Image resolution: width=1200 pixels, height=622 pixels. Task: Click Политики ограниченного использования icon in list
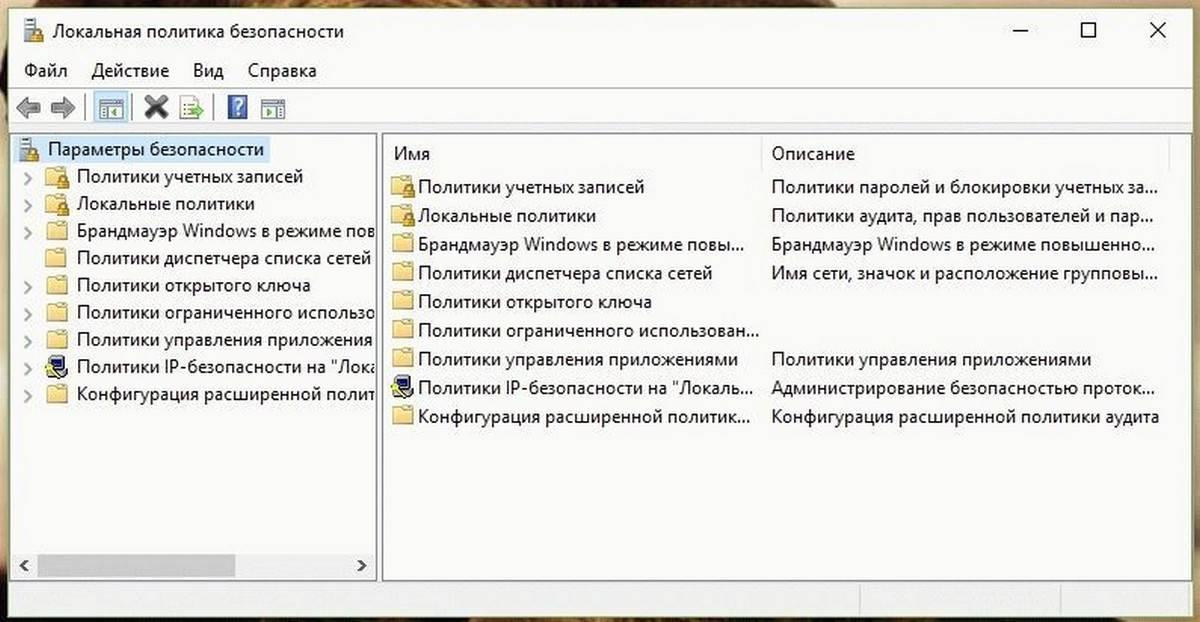(x=403, y=330)
